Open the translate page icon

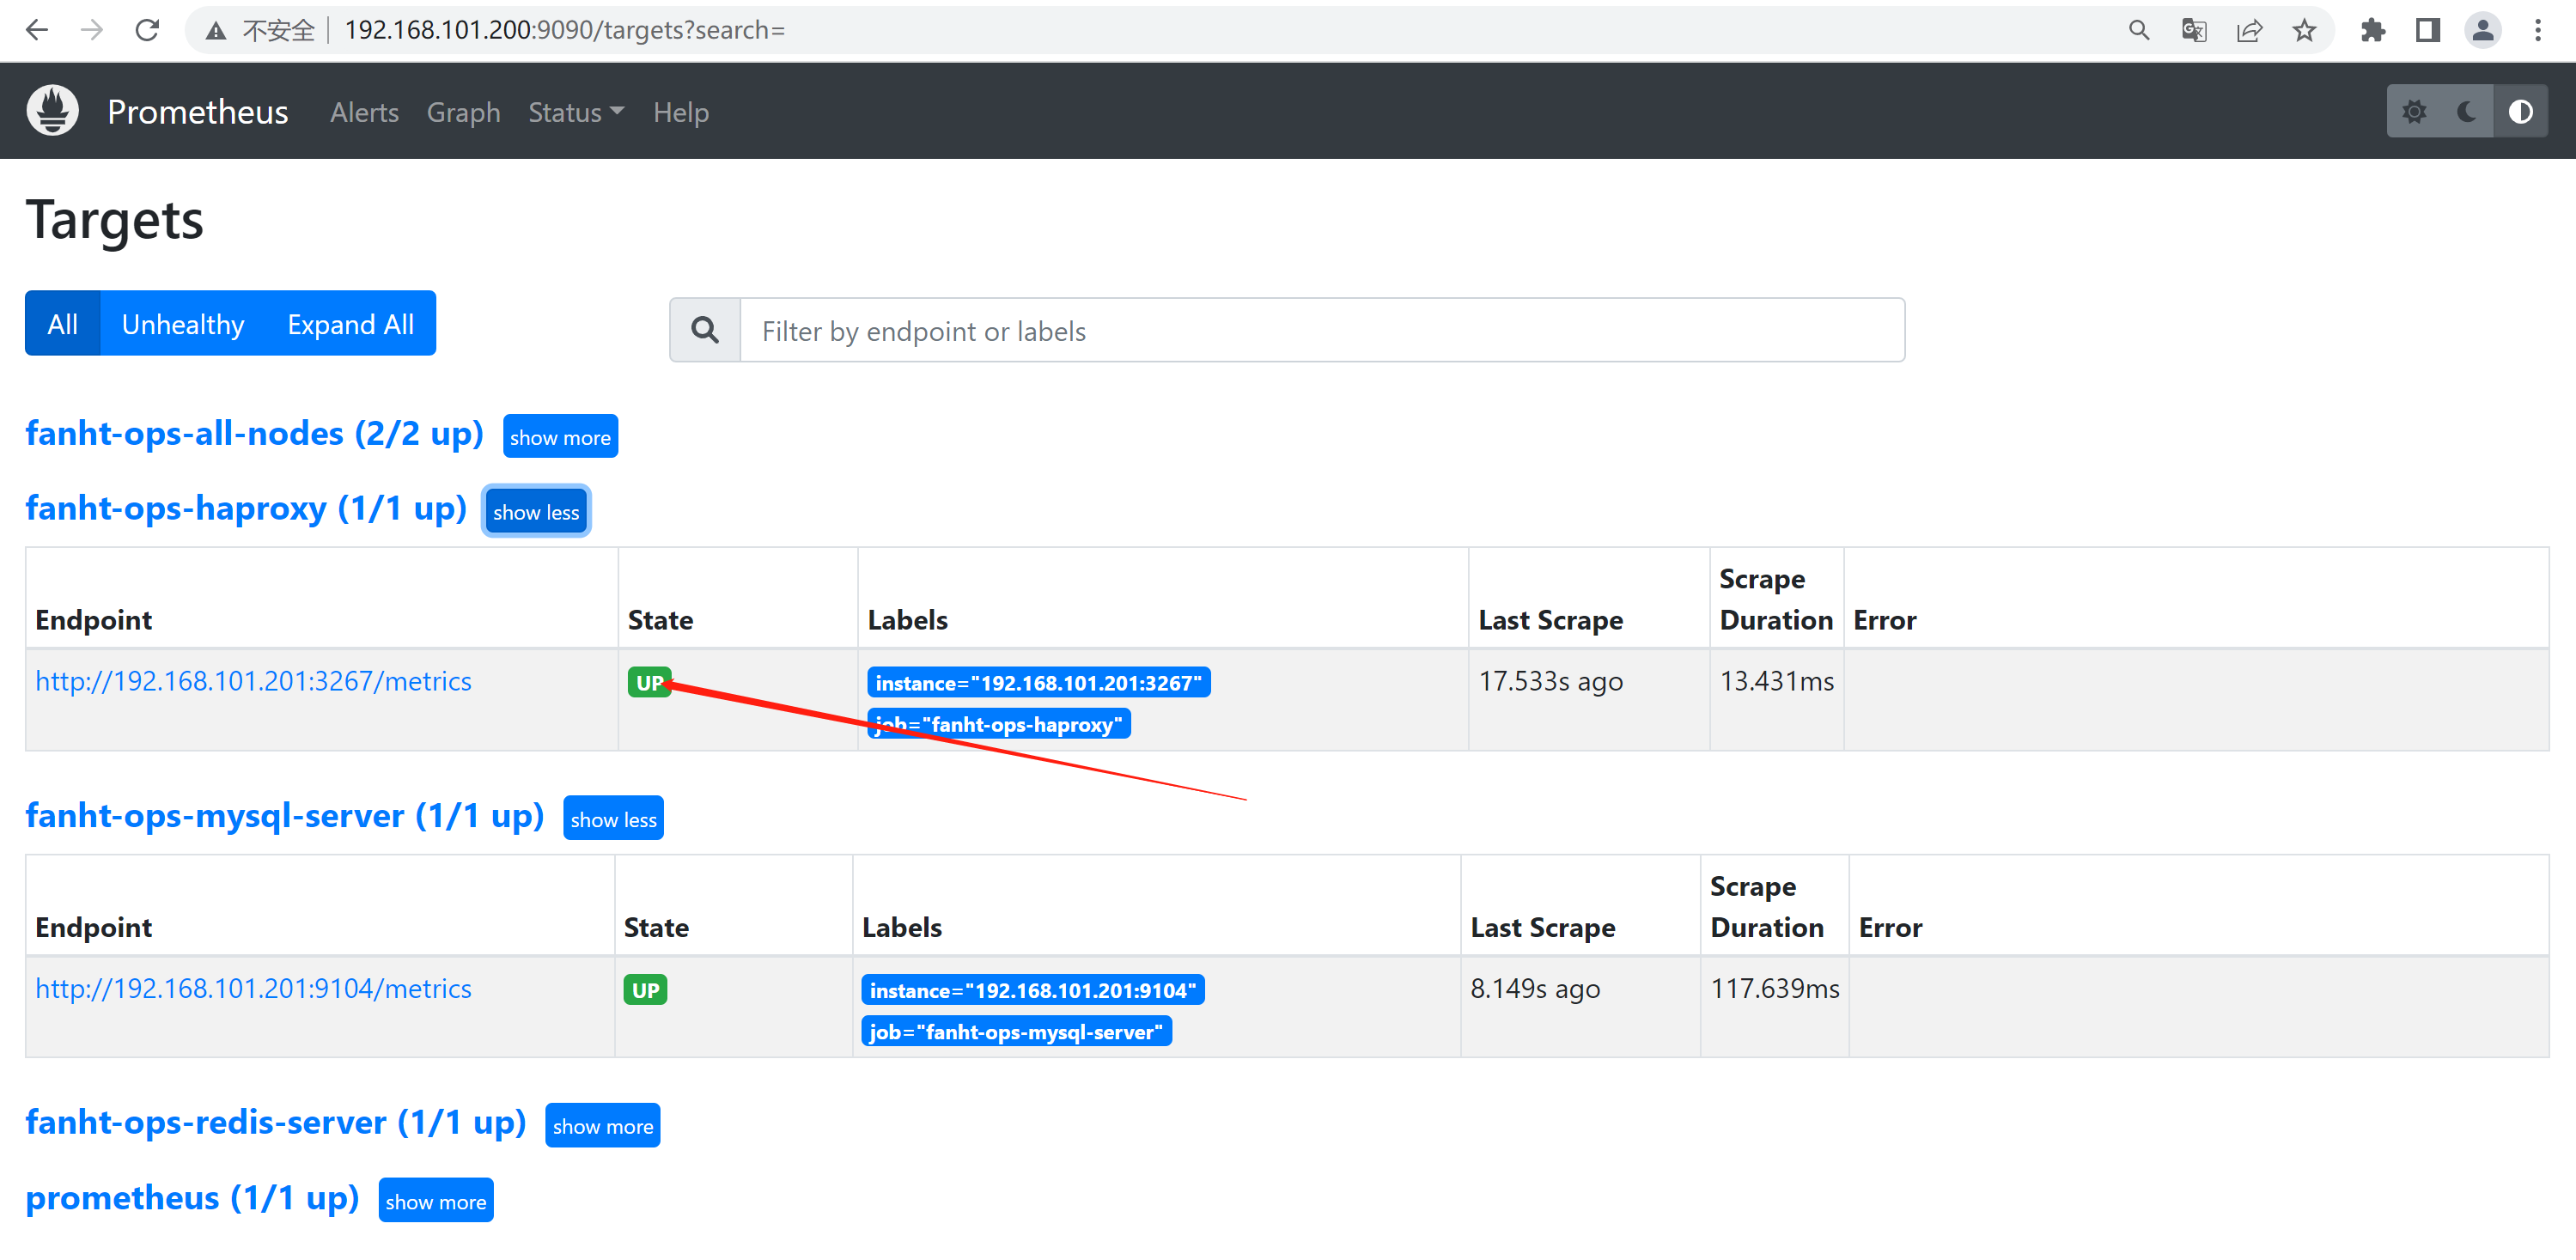pyautogui.click(x=2193, y=30)
